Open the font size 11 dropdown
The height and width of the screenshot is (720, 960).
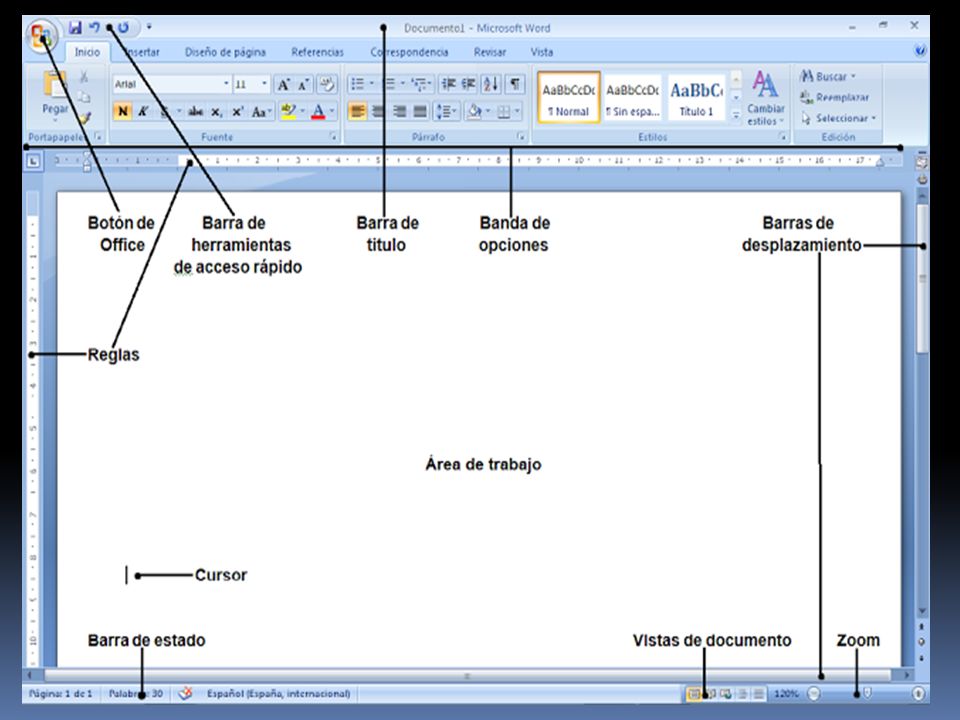click(x=264, y=84)
